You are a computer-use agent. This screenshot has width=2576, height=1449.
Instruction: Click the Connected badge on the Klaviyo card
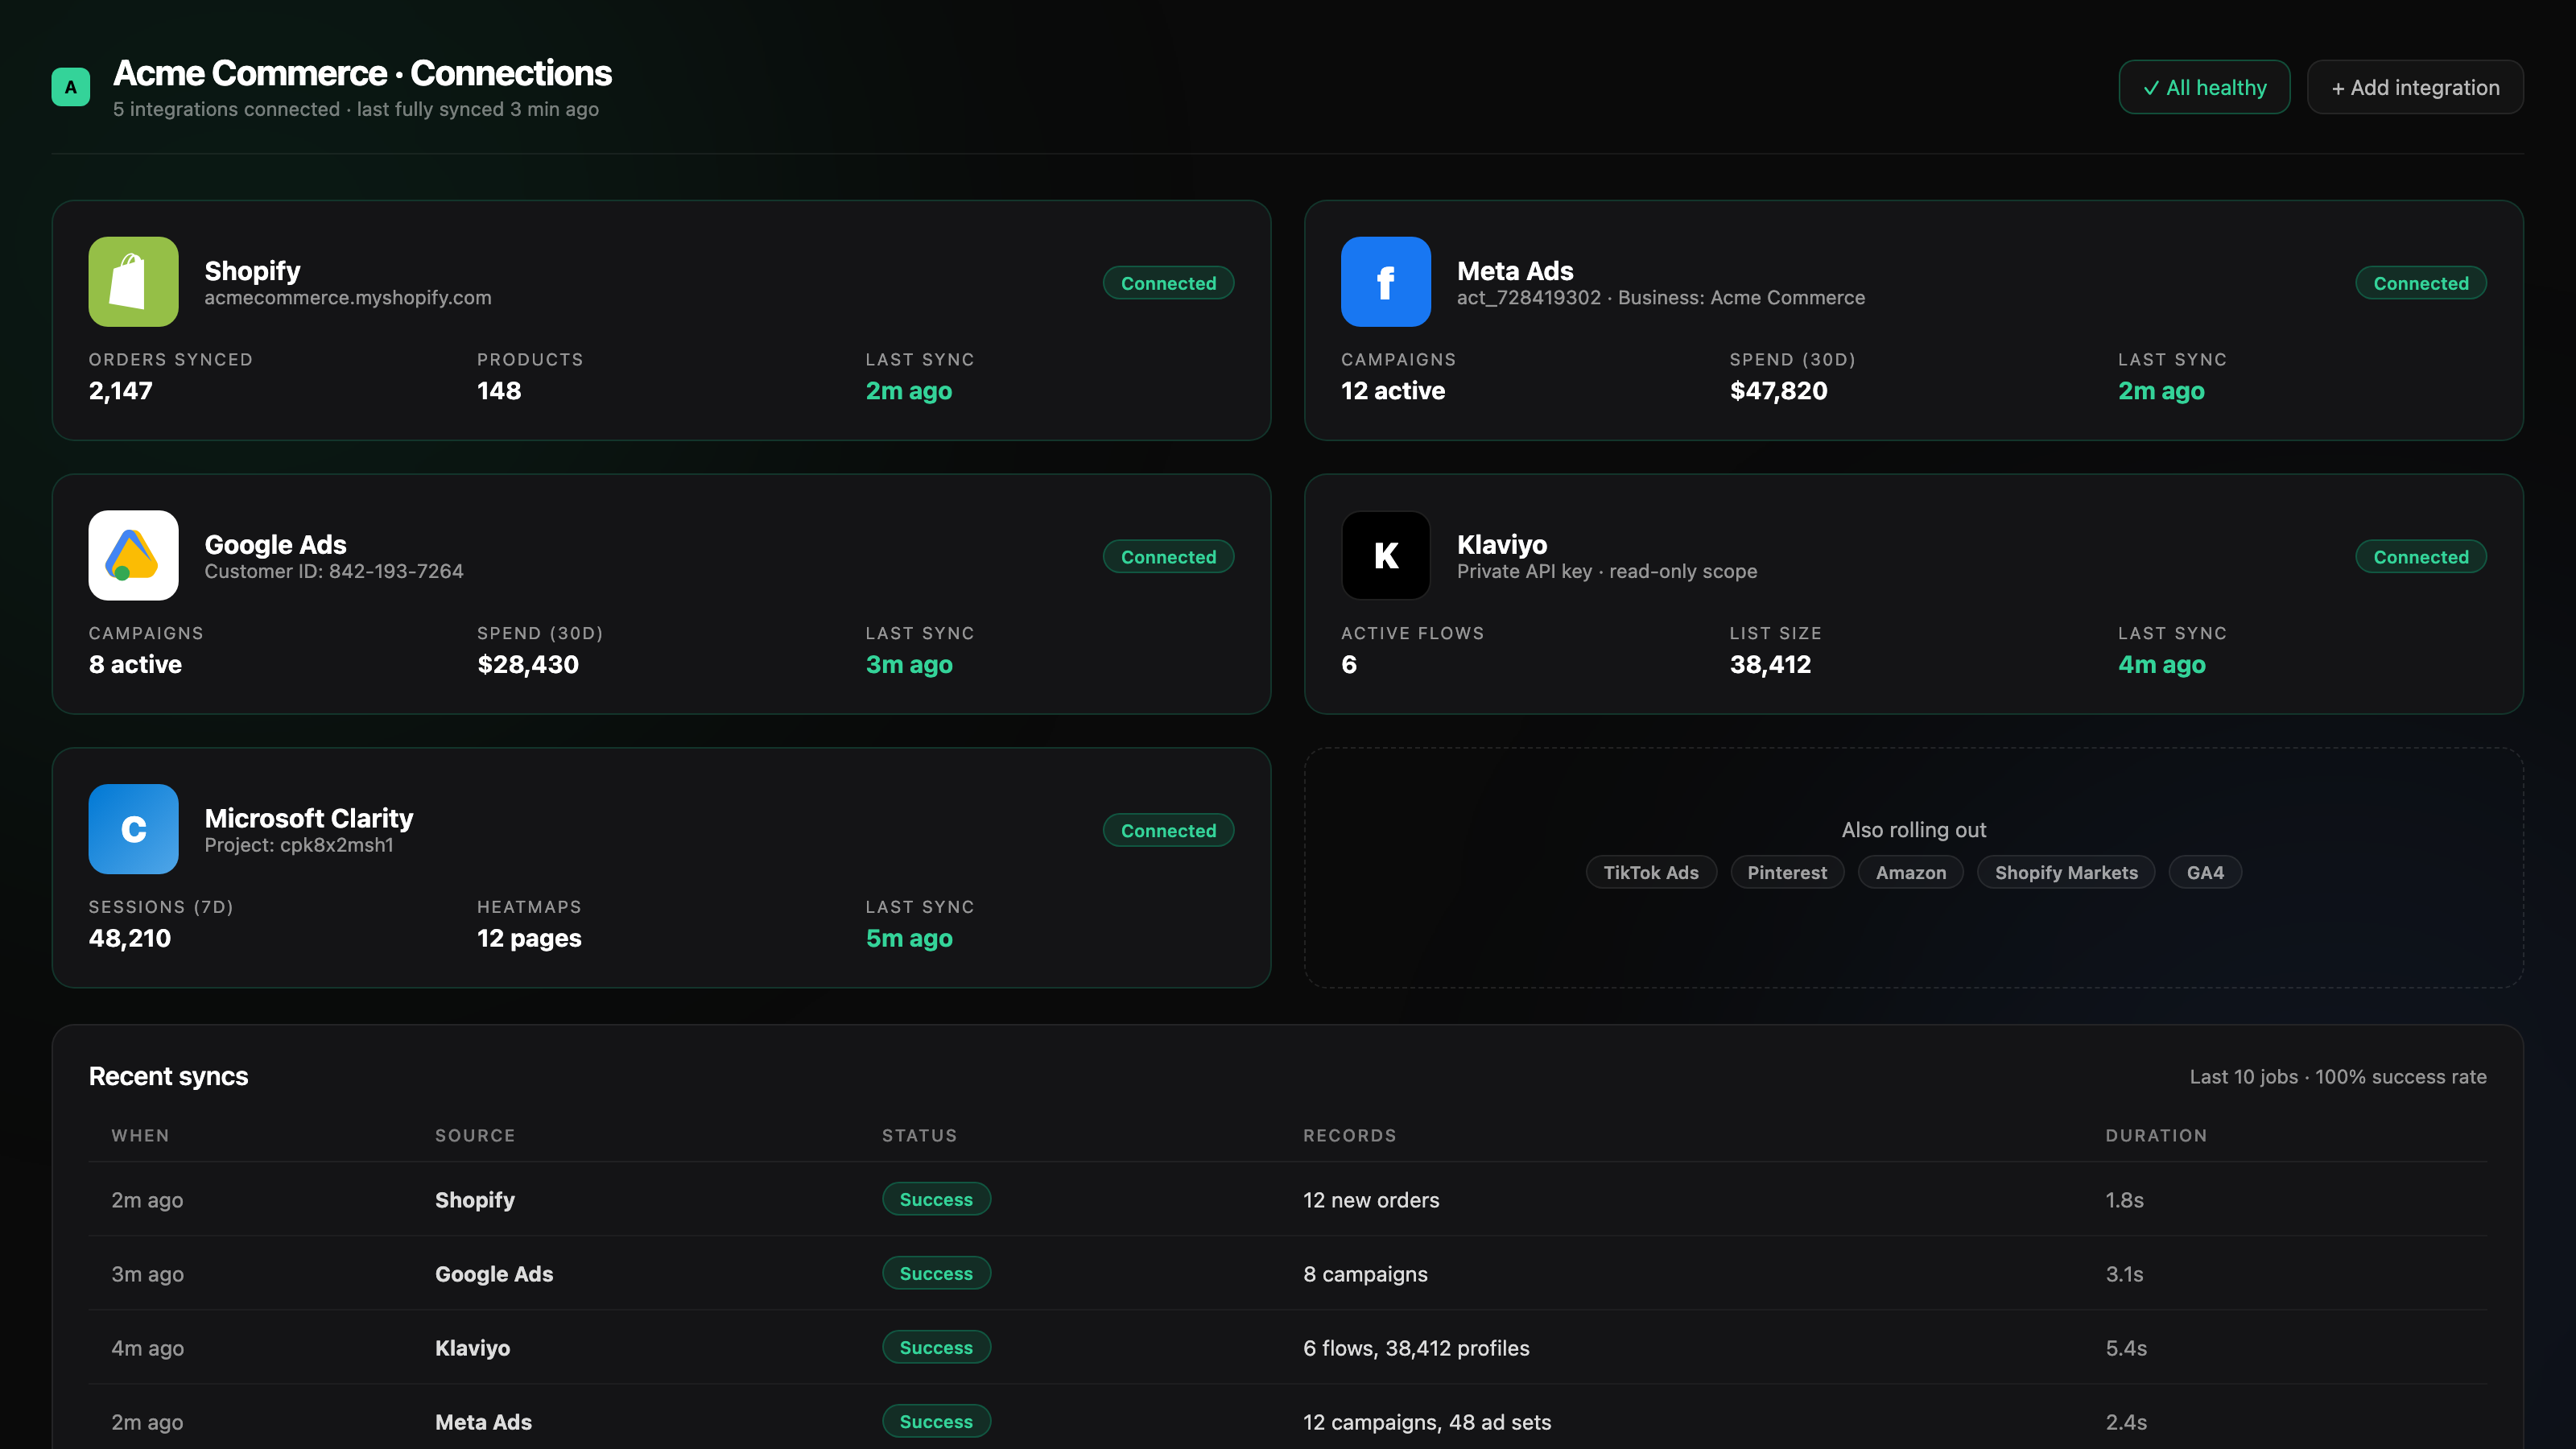click(2420, 557)
